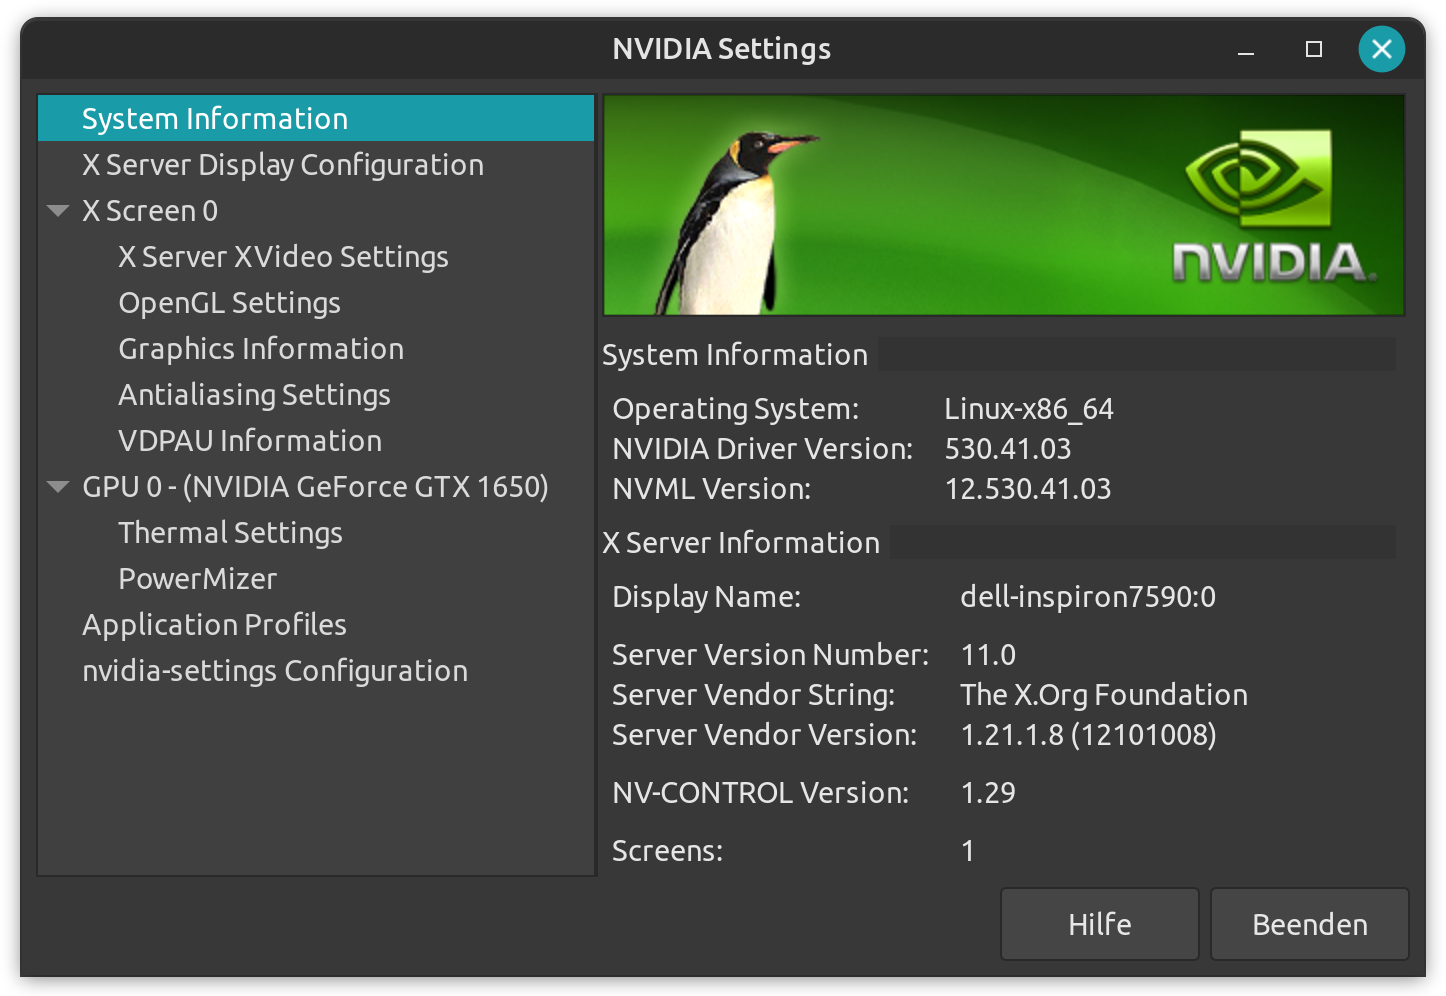Open nvidia-settings Configuration
The image size is (1446, 996).
(275, 671)
